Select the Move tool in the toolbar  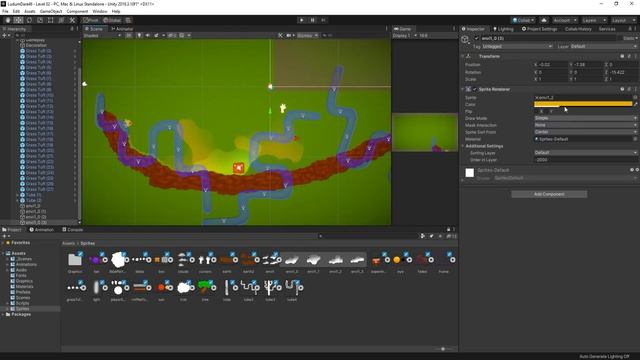18,20
